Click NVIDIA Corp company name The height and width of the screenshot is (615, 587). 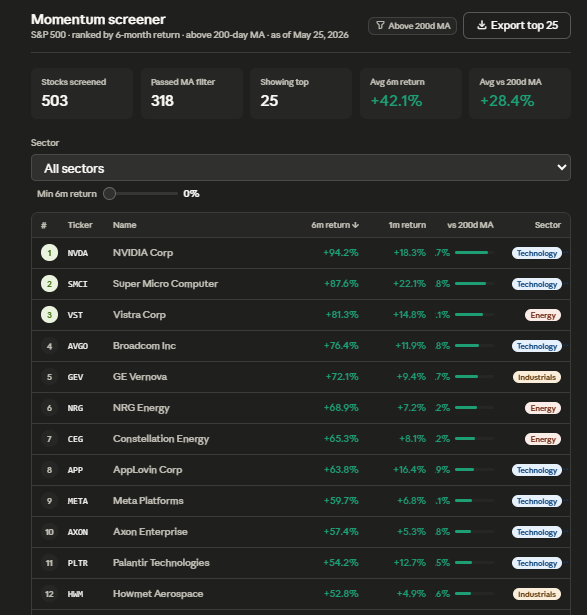143,253
